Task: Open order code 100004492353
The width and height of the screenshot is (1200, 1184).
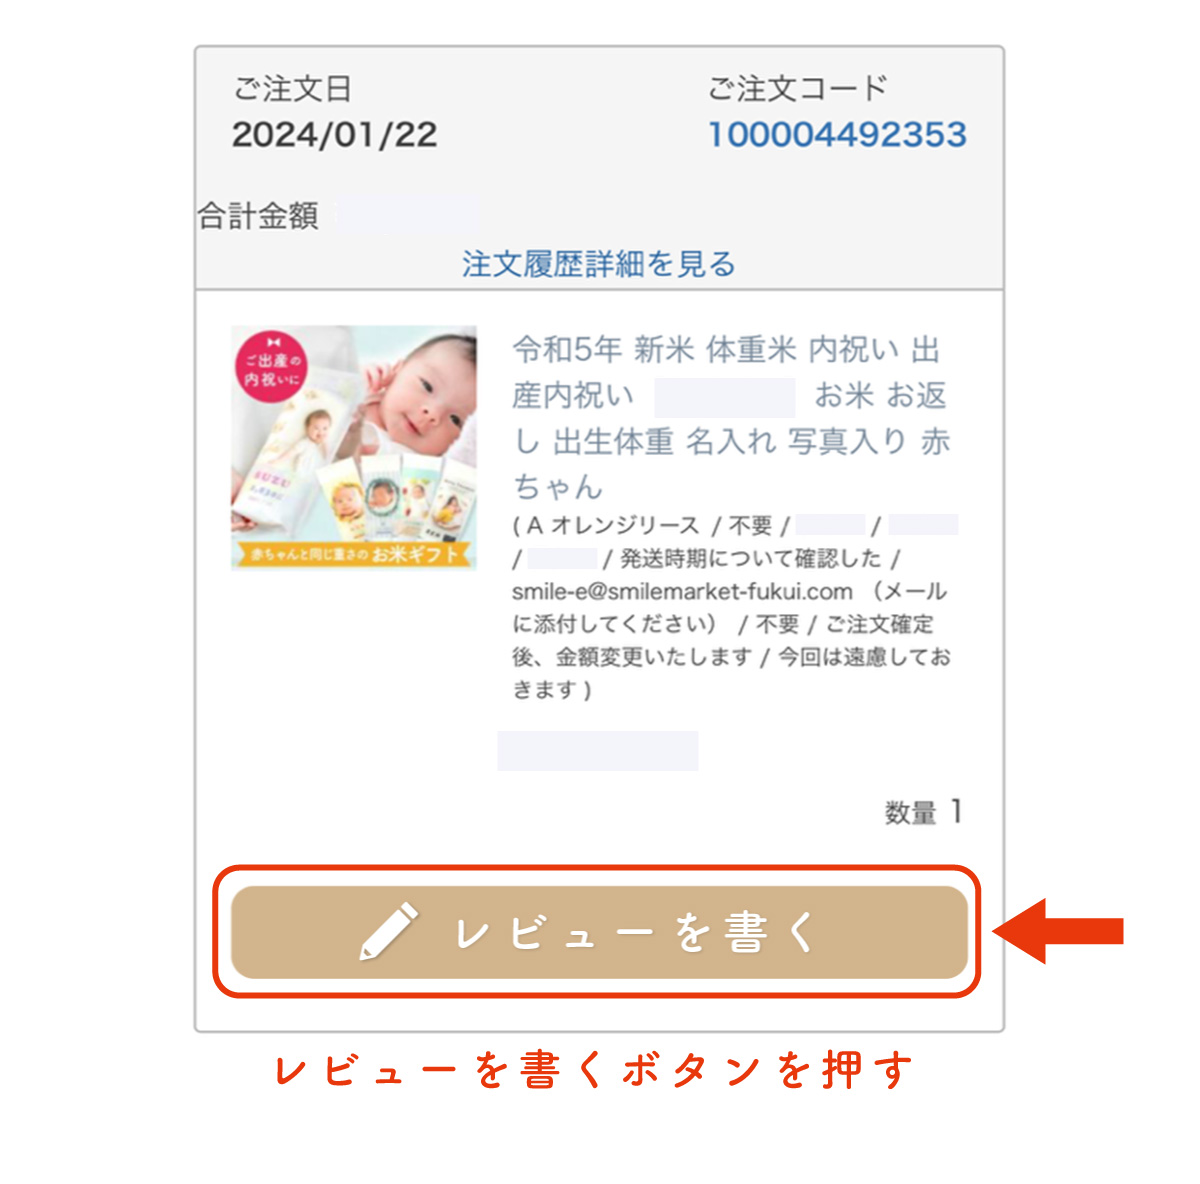Action: pyautogui.click(x=837, y=134)
